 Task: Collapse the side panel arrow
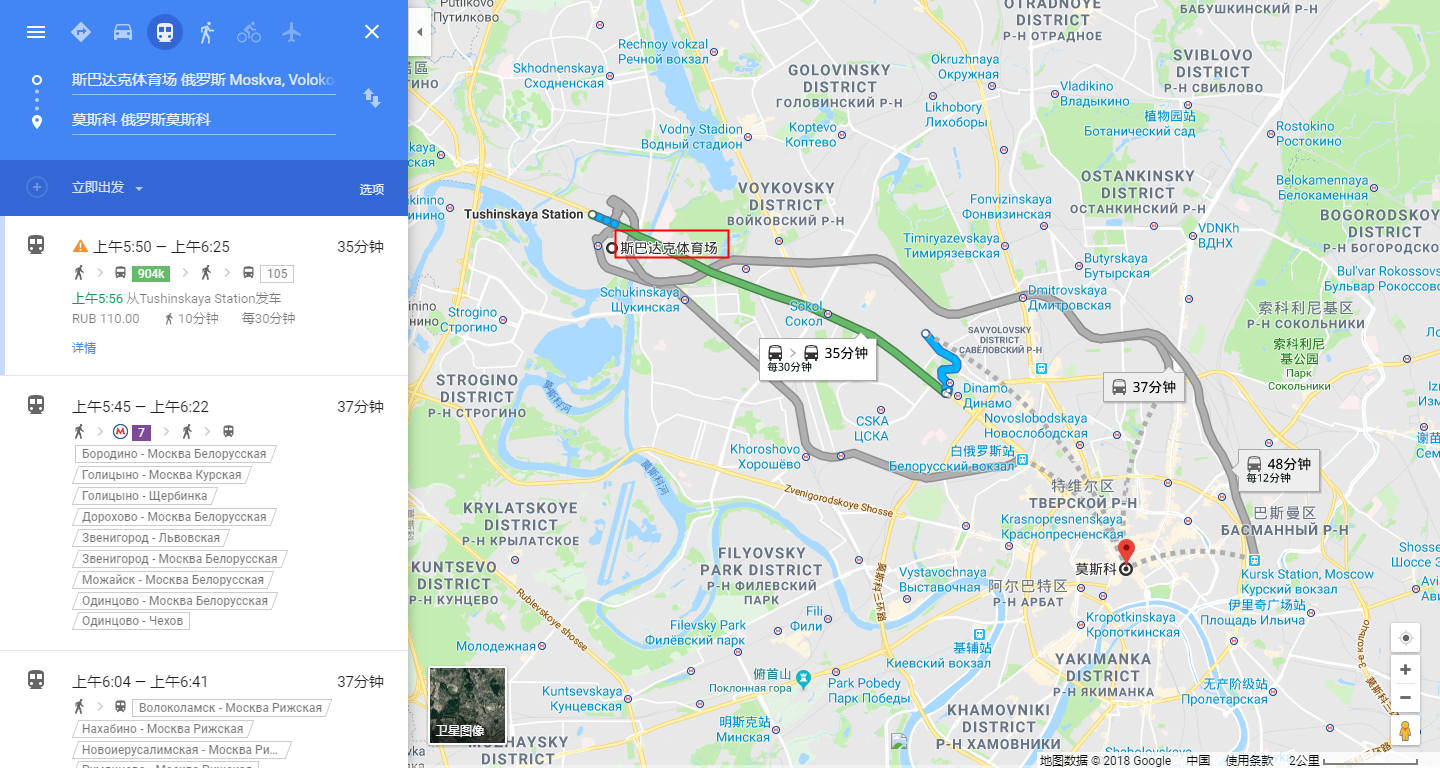click(419, 32)
